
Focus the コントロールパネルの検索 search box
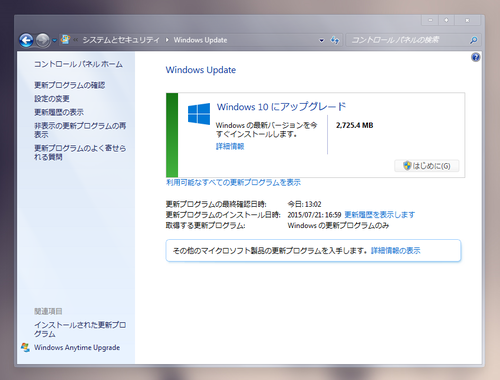[x=408, y=40]
